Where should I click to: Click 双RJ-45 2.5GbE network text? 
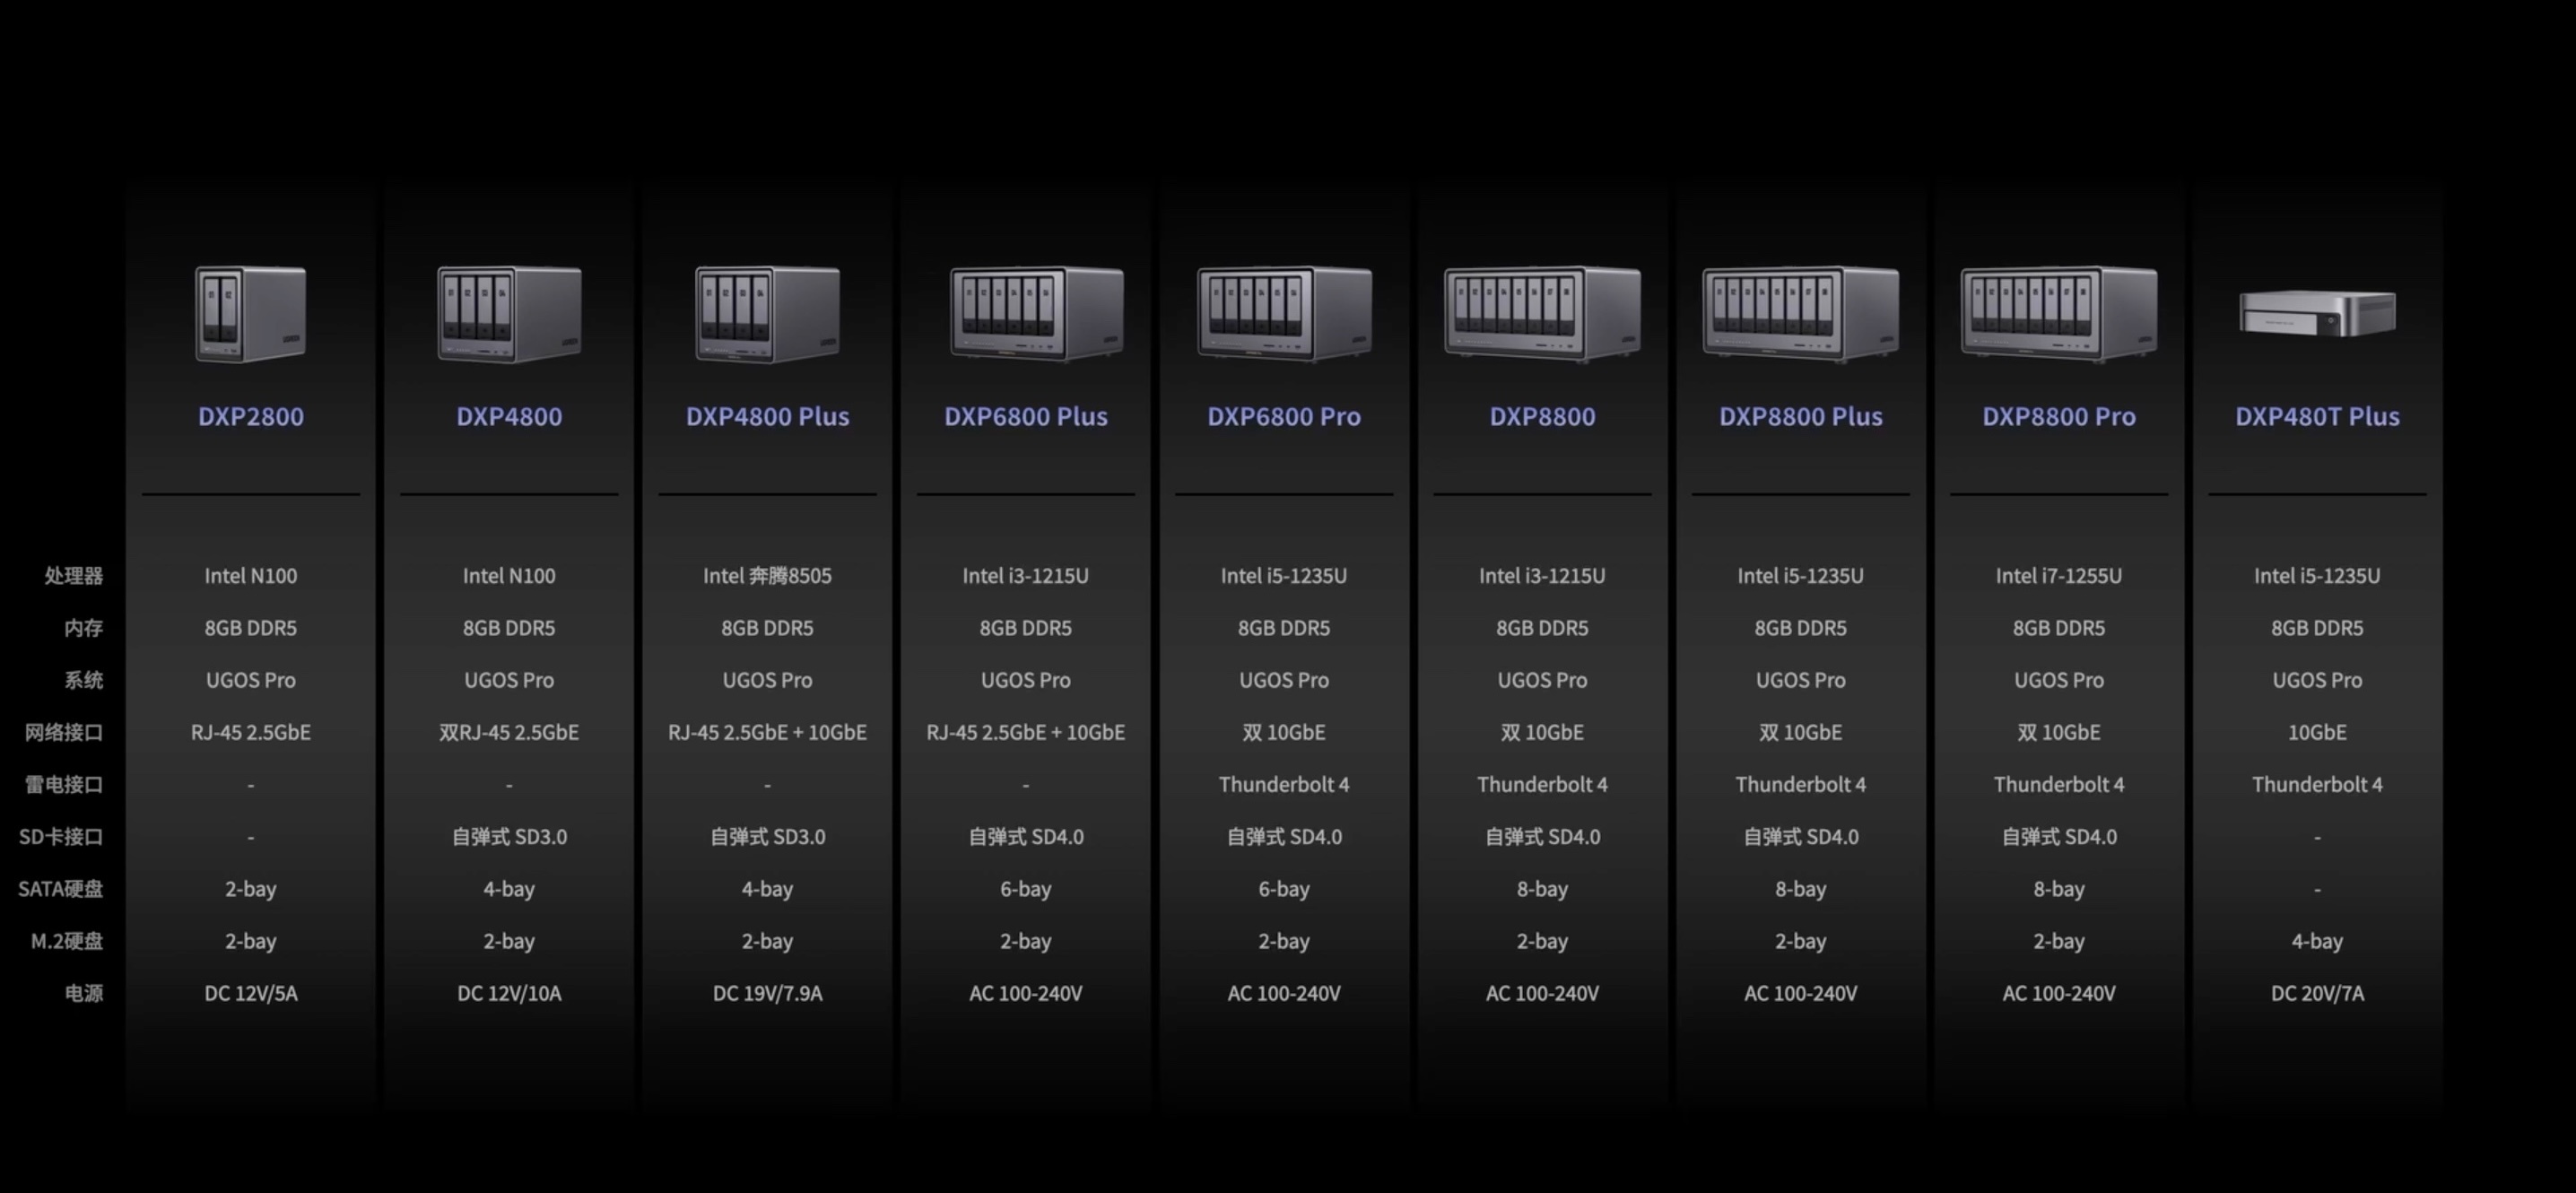509,732
